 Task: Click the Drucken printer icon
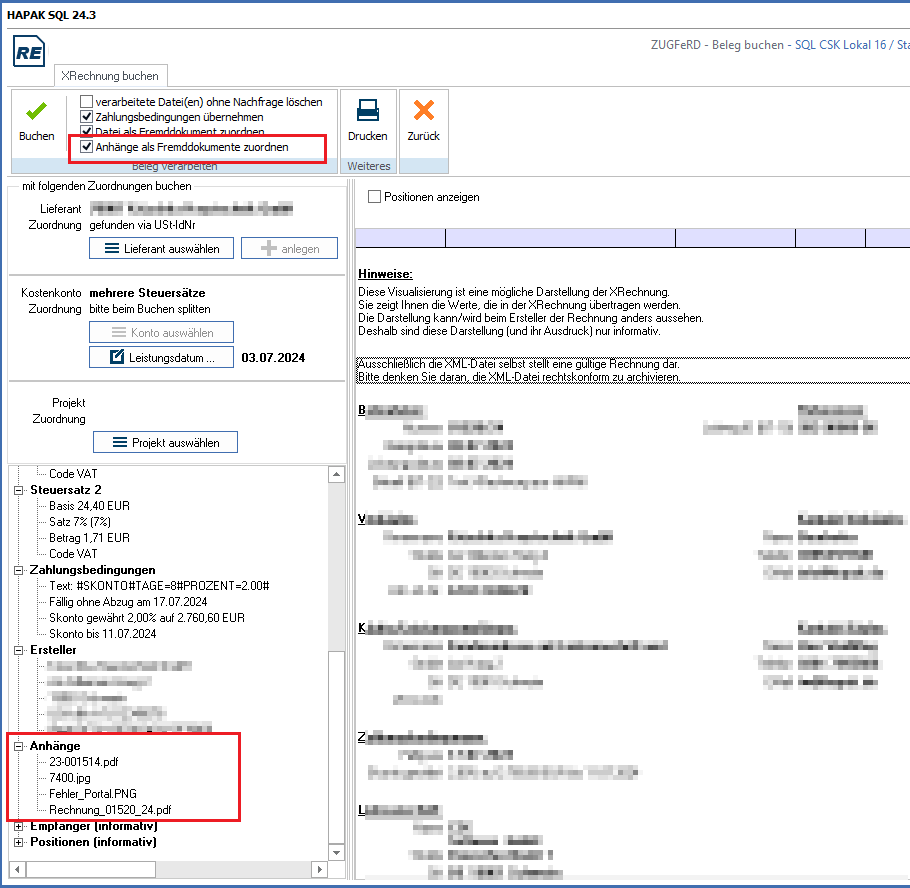click(367, 111)
